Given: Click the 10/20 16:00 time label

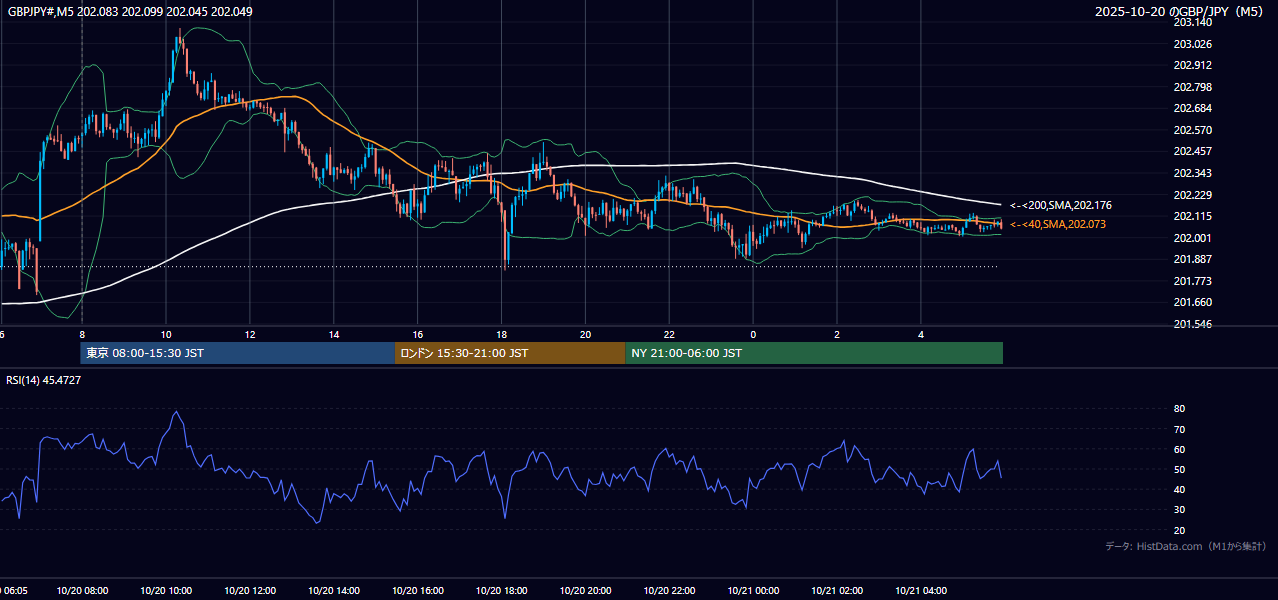Looking at the screenshot, I should (x=418, y=591).
